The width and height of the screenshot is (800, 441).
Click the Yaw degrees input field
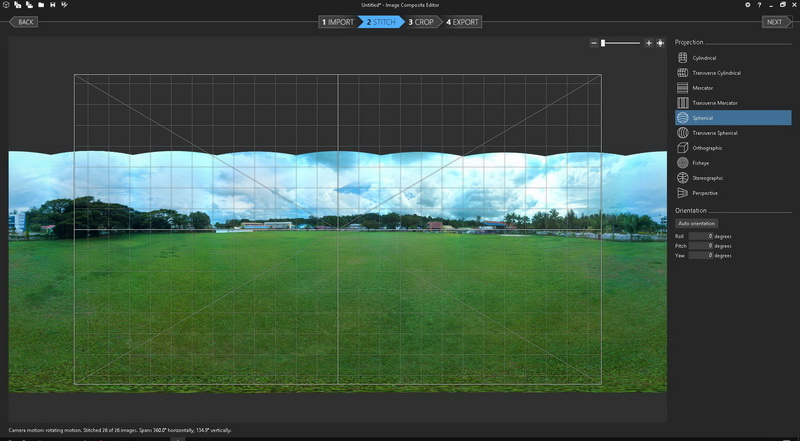point(701,255)
